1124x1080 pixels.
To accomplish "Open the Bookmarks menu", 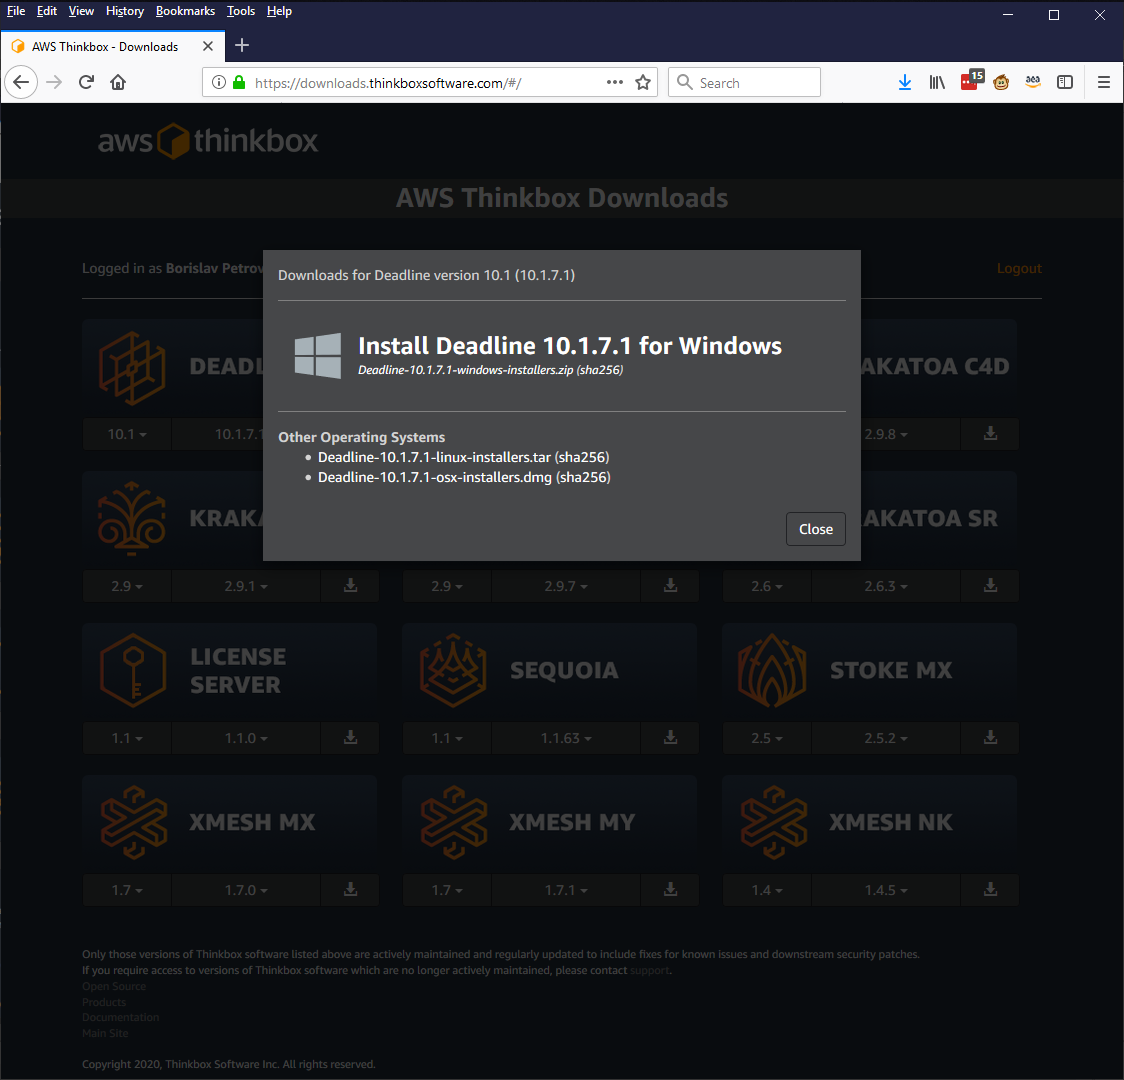I will [x=185, y=11].
